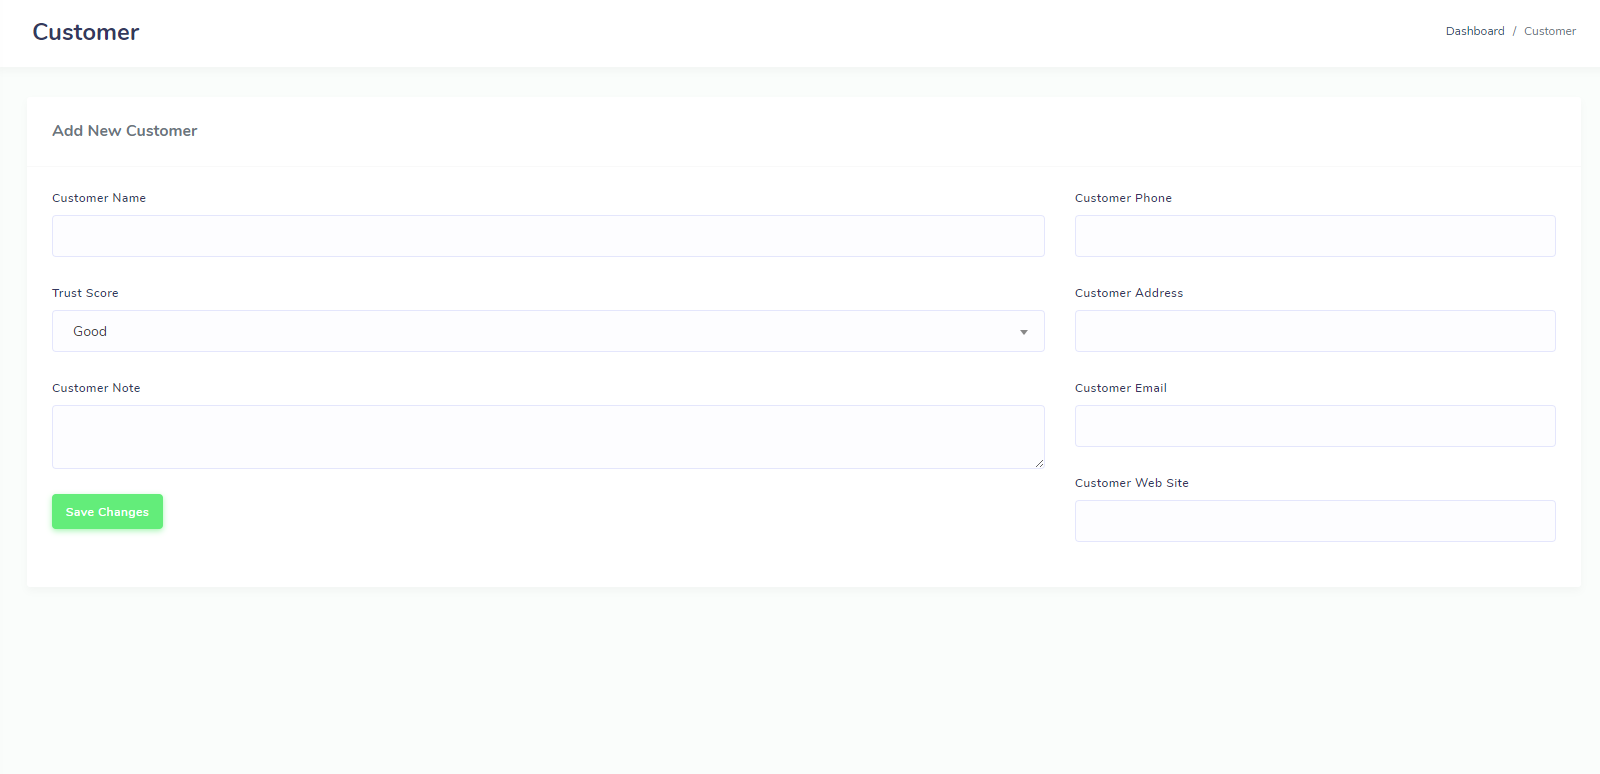Select the Customer Address input field
1600x774 pixels.
(x=1315, y=331)
